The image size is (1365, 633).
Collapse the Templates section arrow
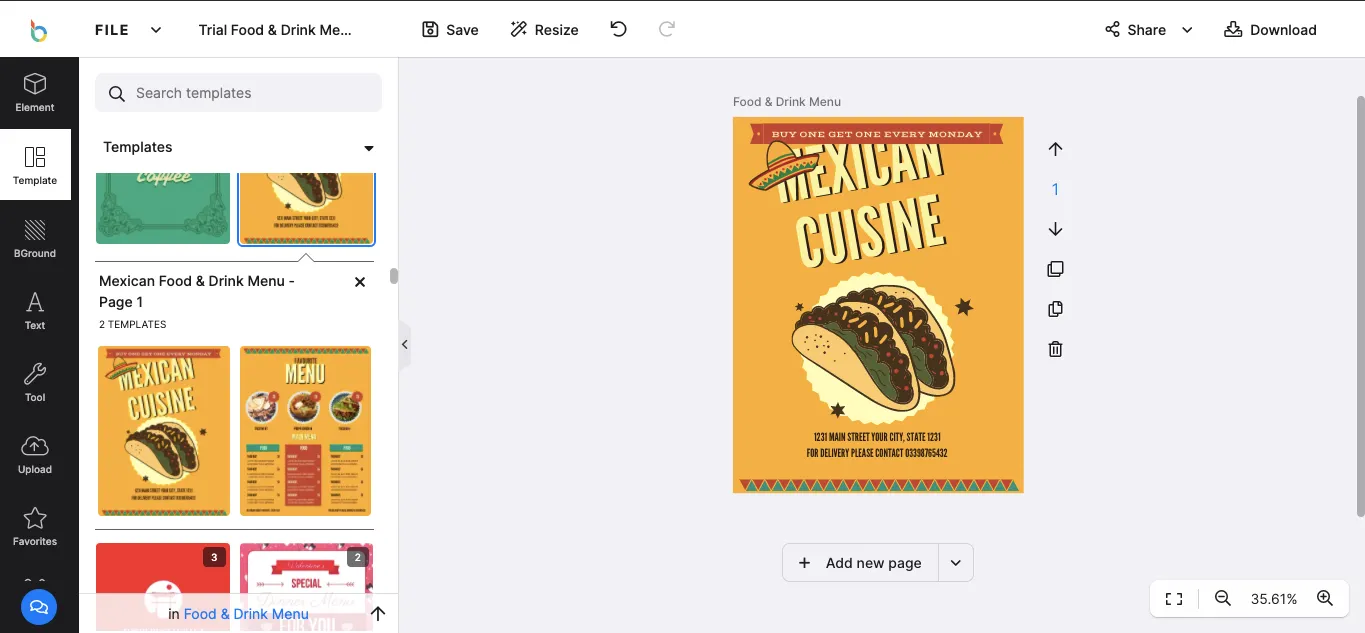tap(368, 148)
